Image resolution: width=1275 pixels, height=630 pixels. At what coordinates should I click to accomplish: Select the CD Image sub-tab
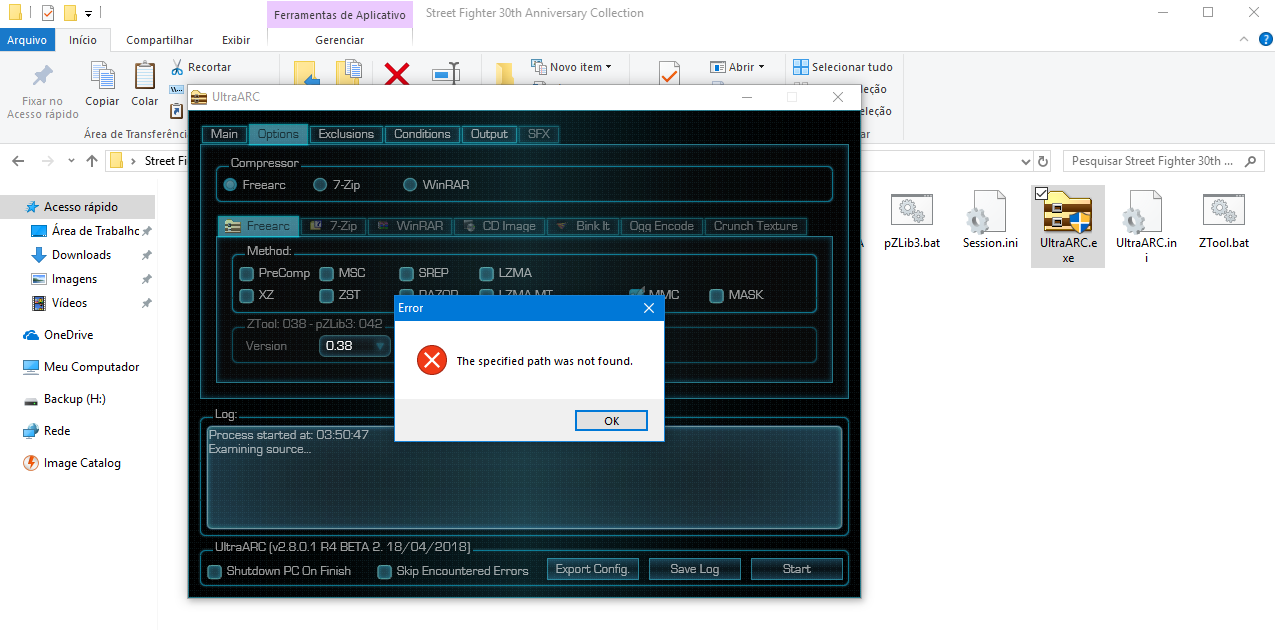click(x=500, y=226)
